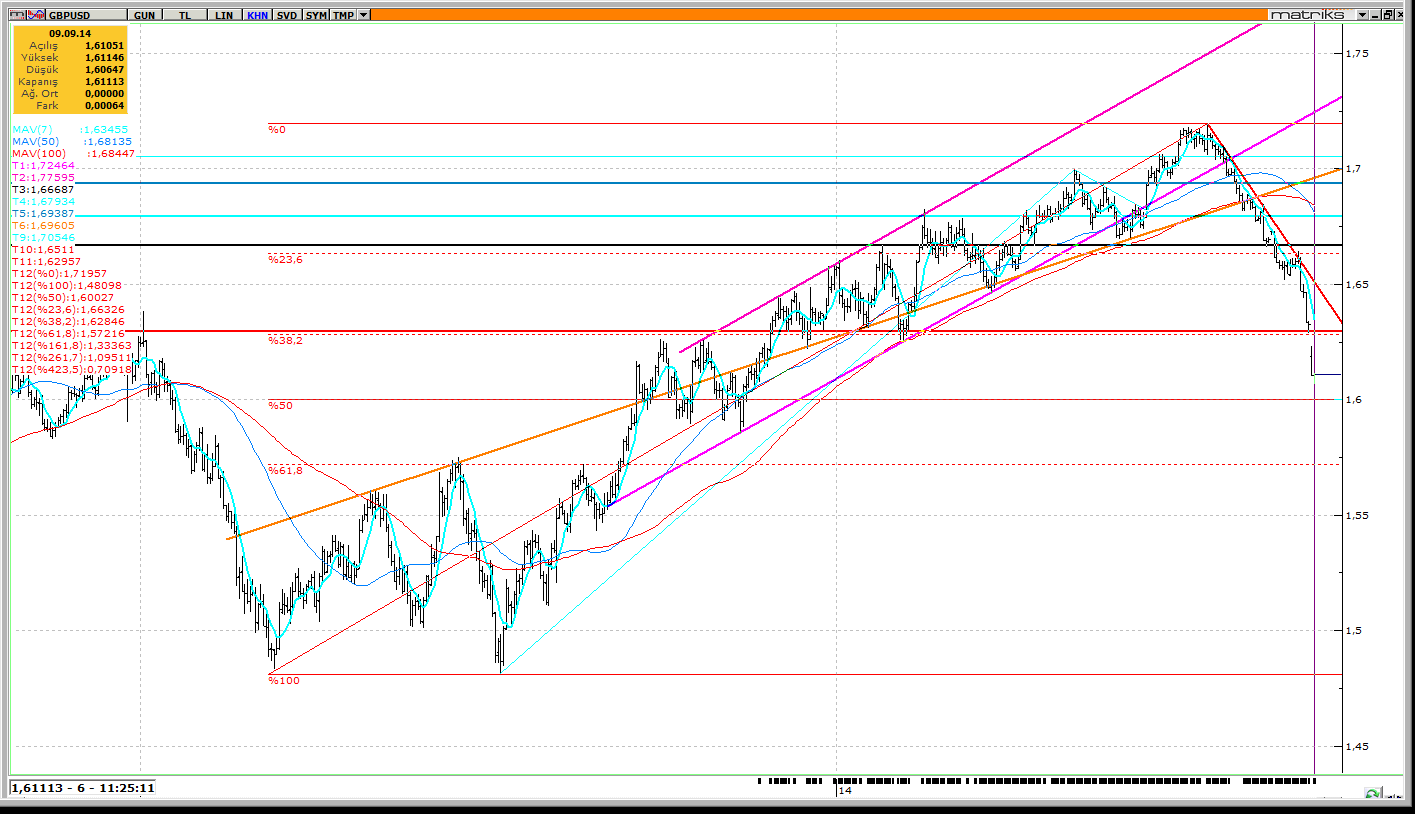
Task: Click the T12(%50):1,60027 Fibonacci label
Action: click(x=63, y=298)
